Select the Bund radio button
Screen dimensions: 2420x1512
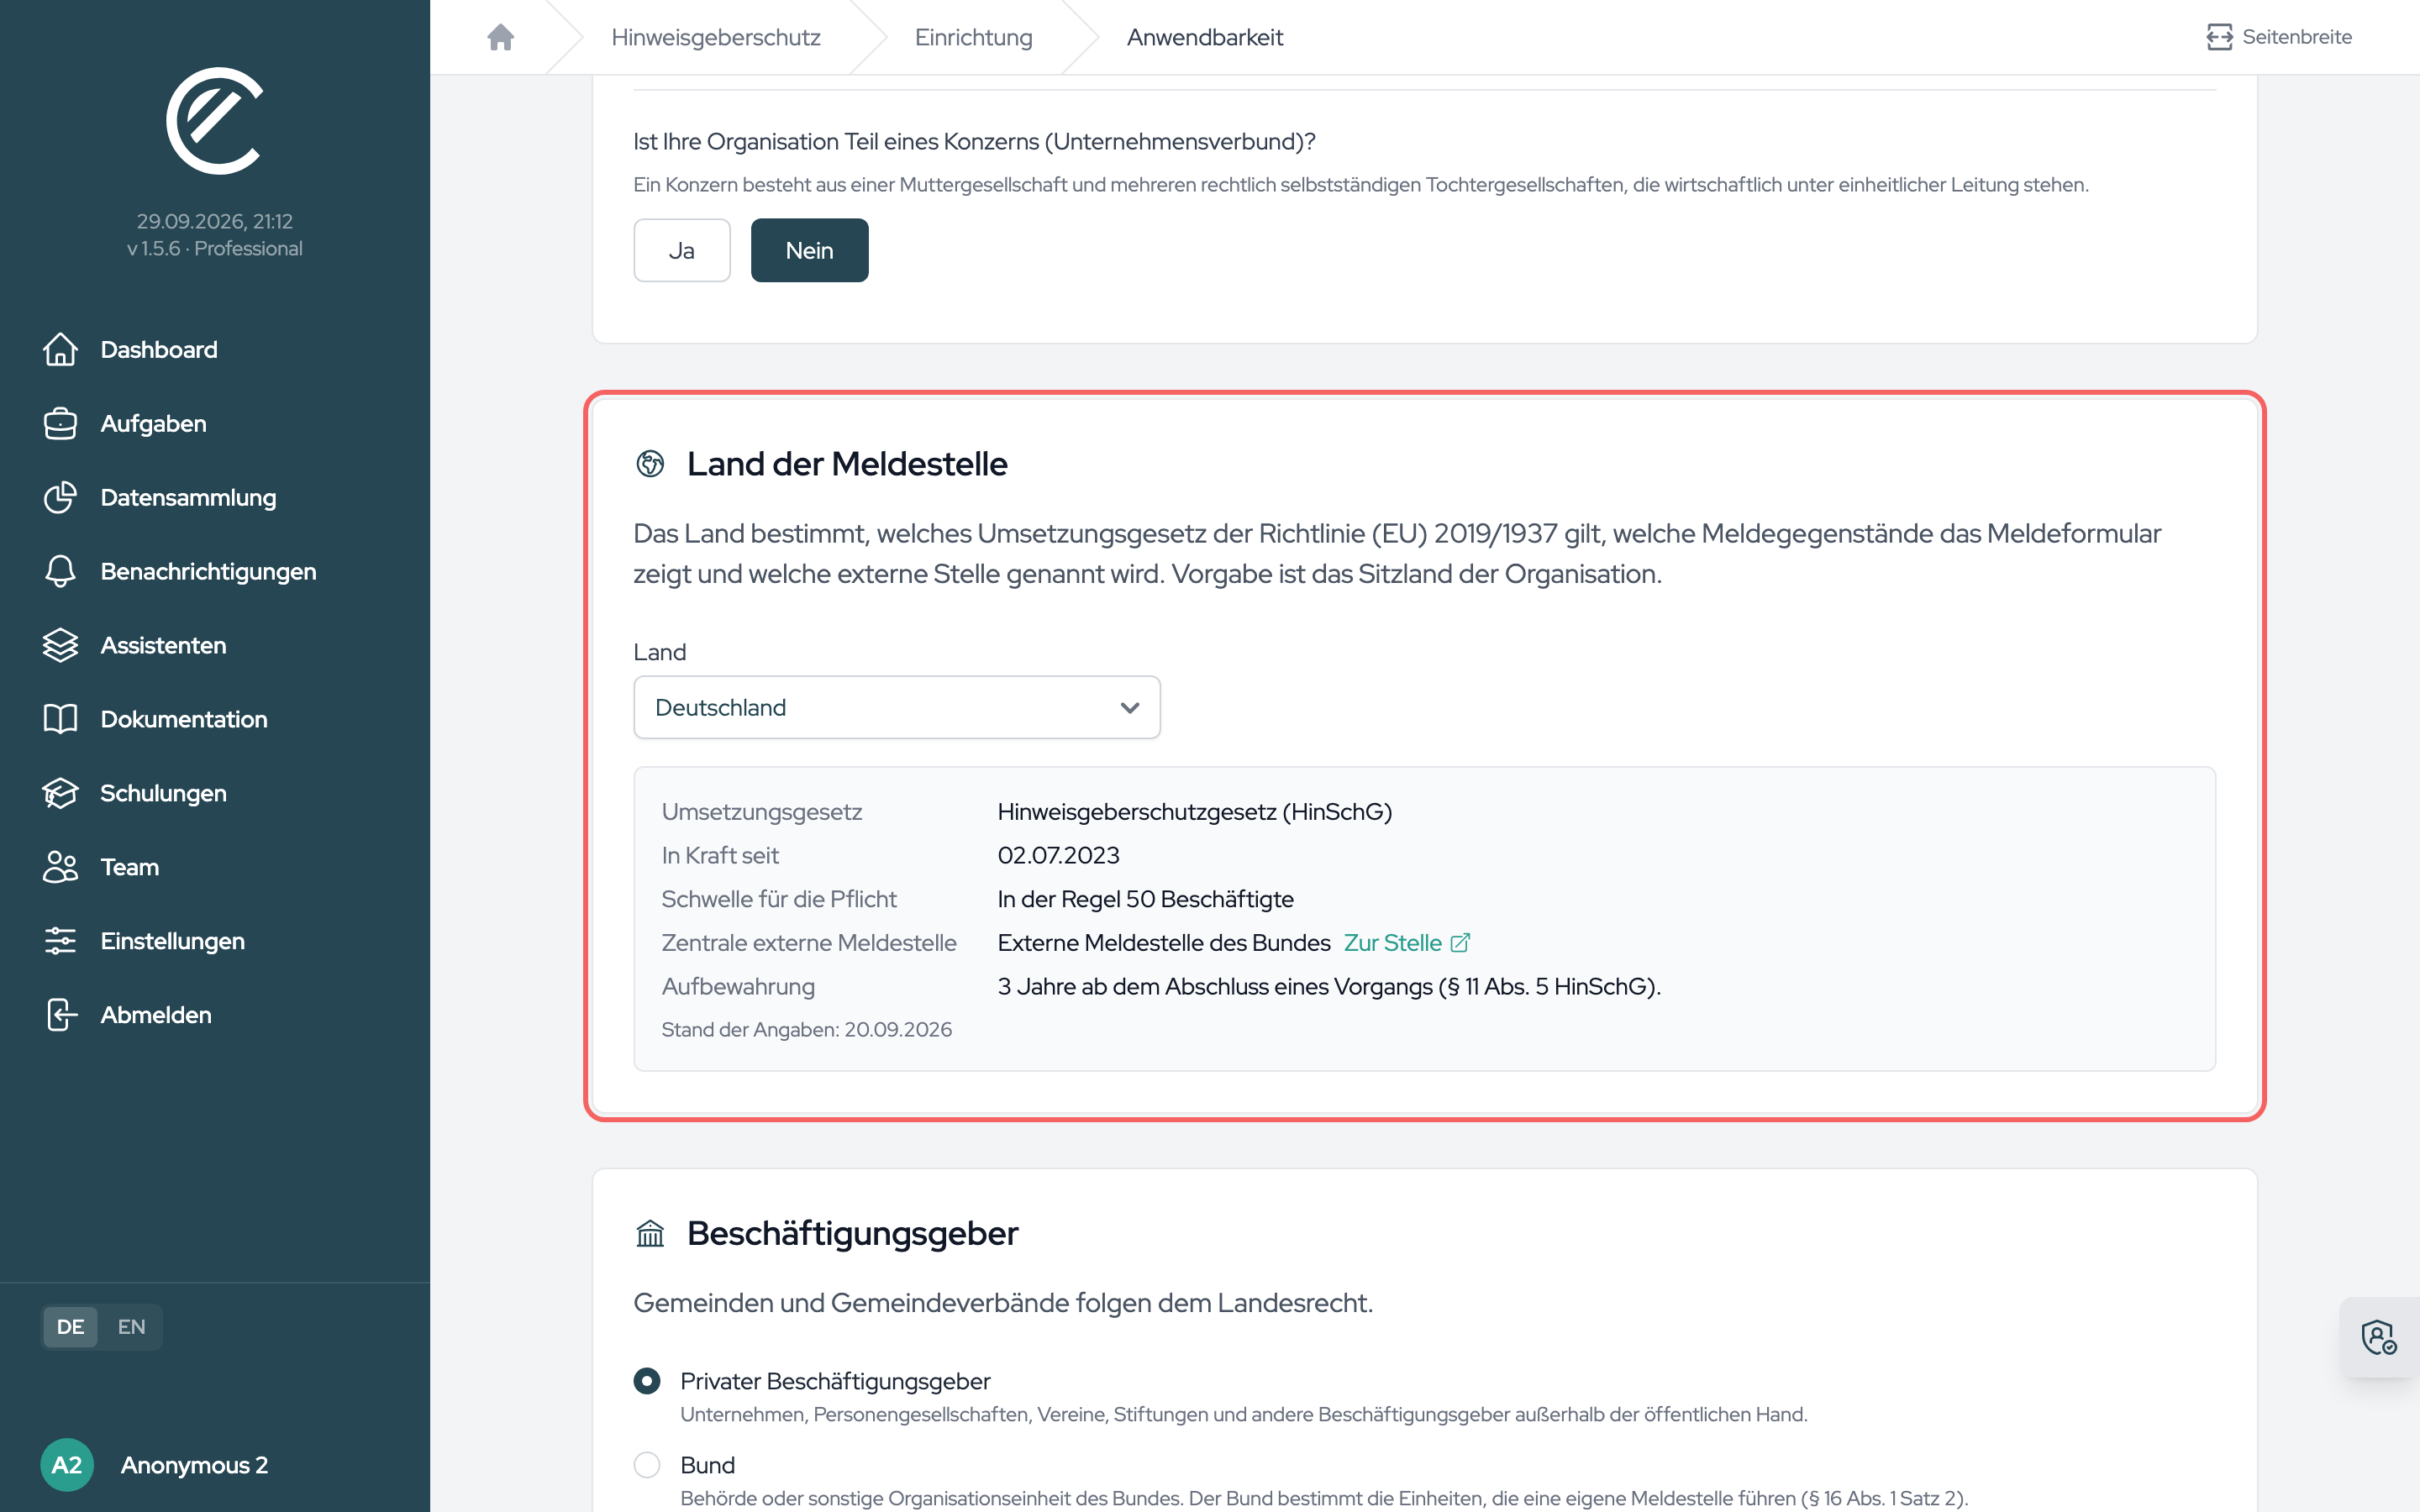647,1465
